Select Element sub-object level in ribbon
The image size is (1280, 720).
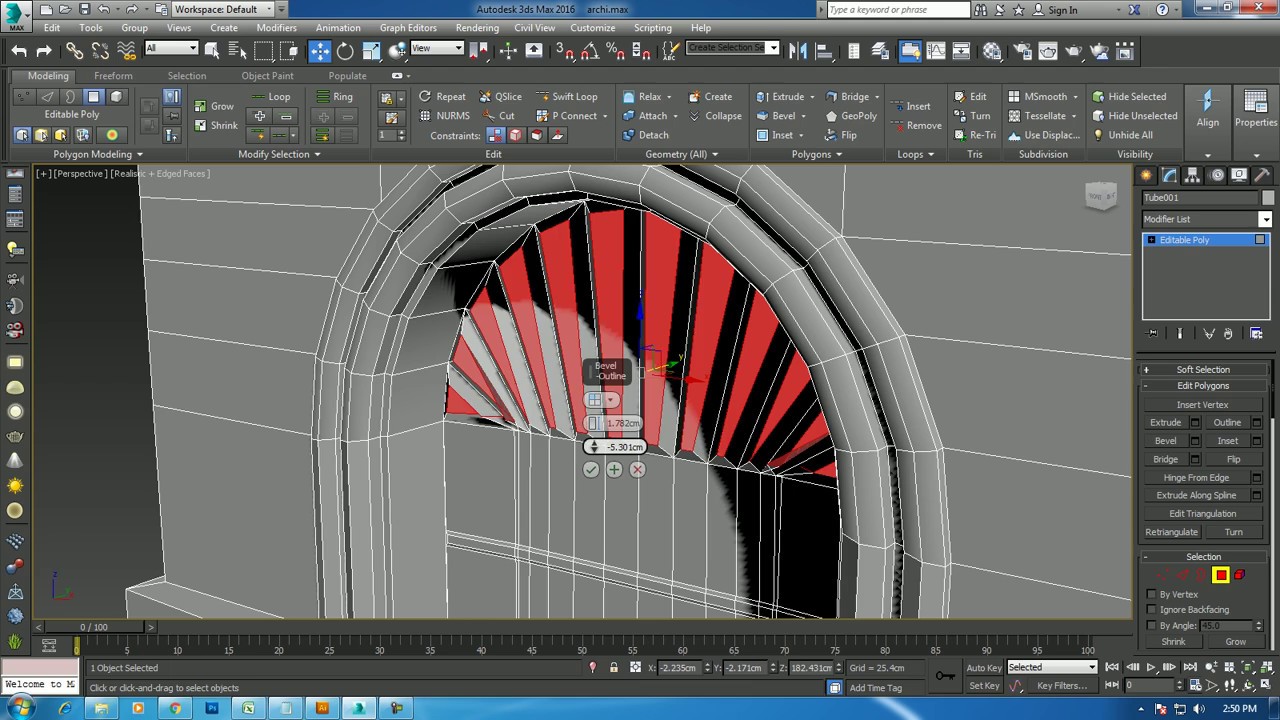click(117, 97)
